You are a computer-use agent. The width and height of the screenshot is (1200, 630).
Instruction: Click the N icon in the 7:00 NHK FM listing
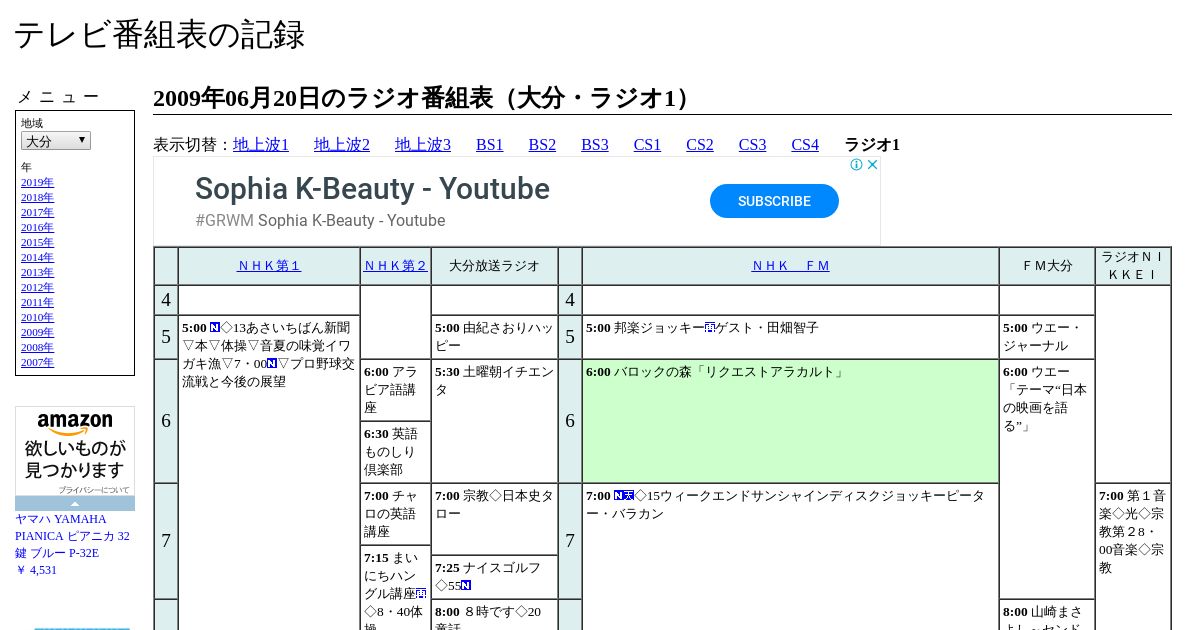point(619,496)
